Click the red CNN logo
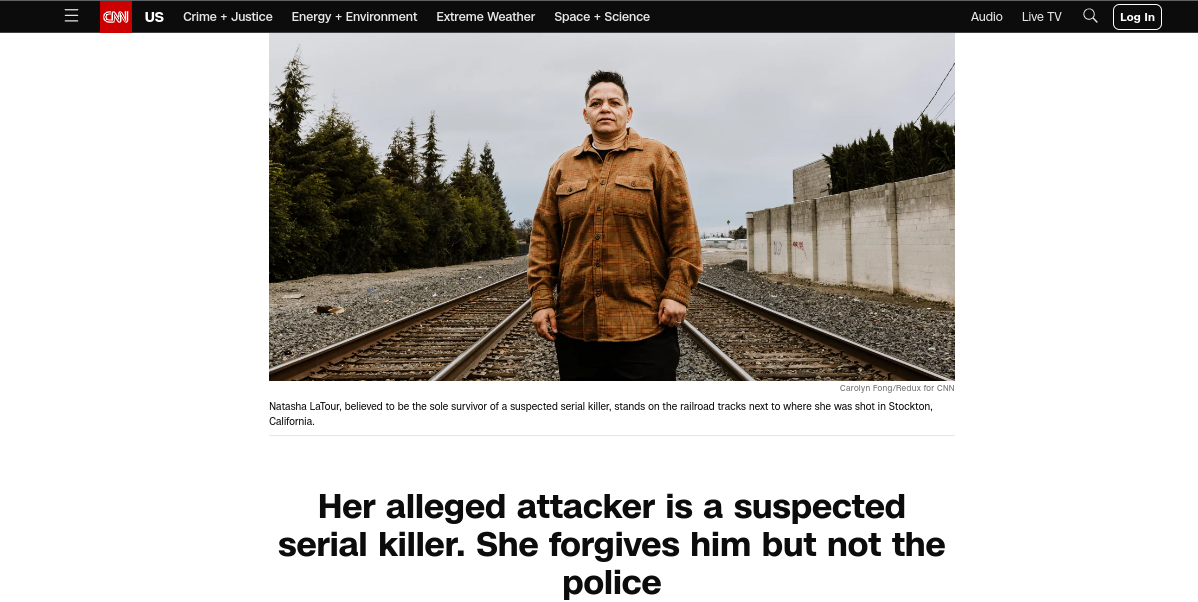Image resolution: width=1198 pixels, height=602 pixels. [x=116, y=17]
